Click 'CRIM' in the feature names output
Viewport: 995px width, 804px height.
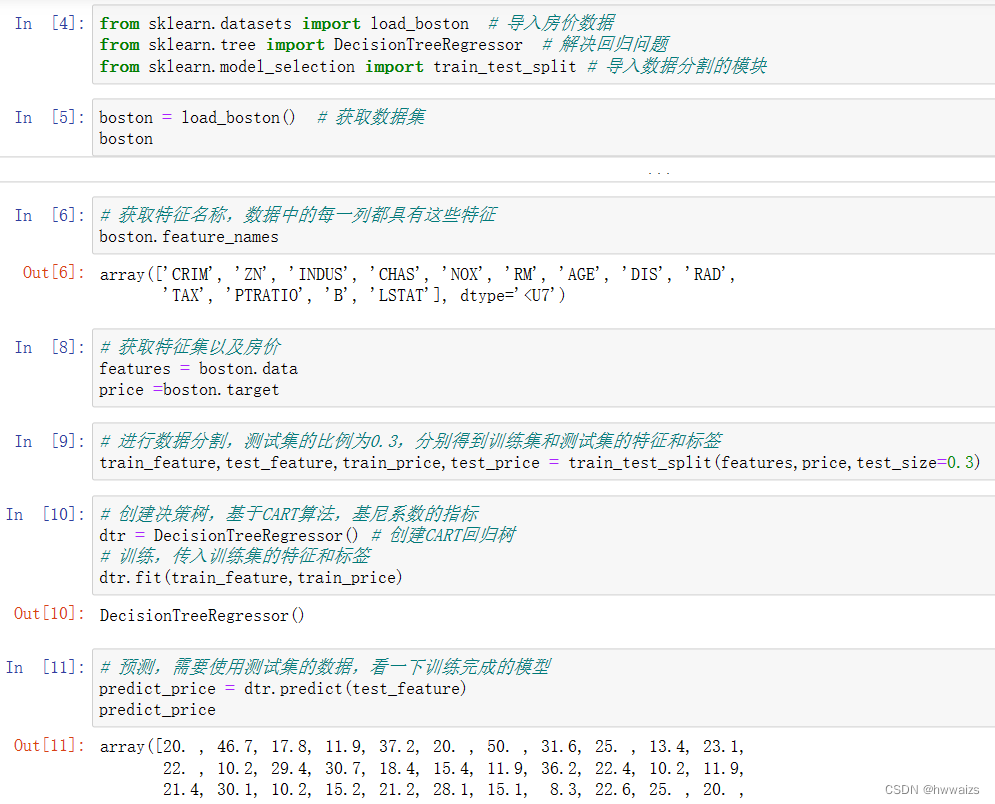click(x=188, y=274)
